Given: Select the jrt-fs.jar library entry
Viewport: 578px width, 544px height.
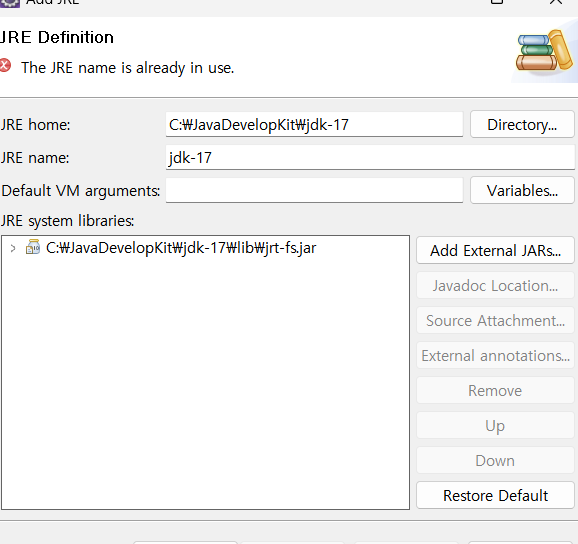Looking at the screenshot, I should (181, 248).
